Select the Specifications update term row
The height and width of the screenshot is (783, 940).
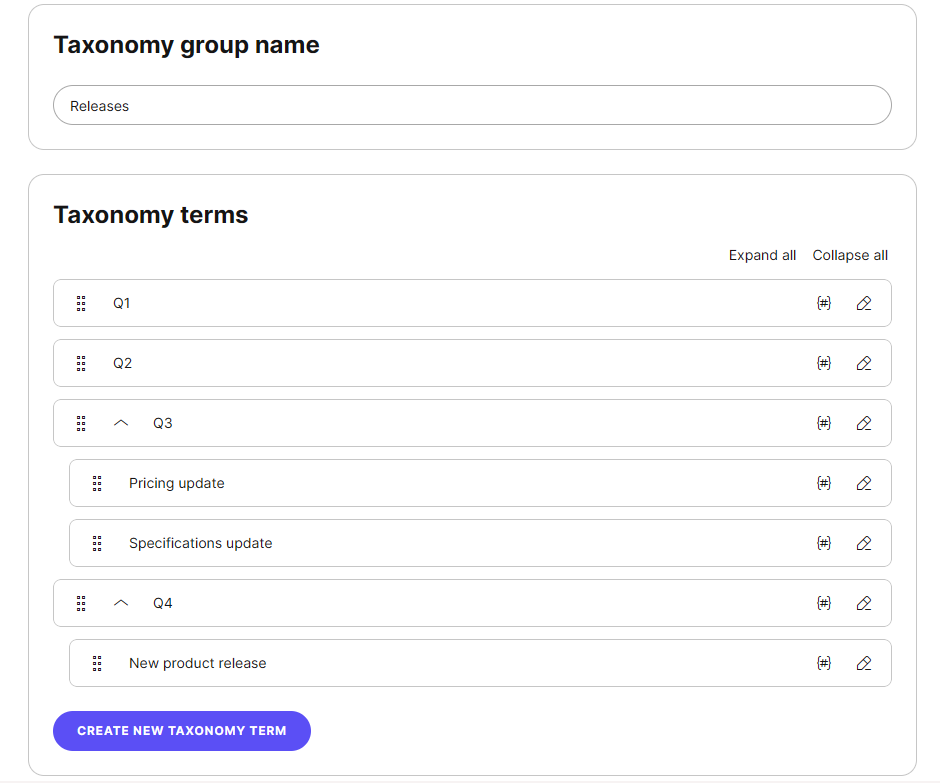pyautogui.click(x=400, y=543)
